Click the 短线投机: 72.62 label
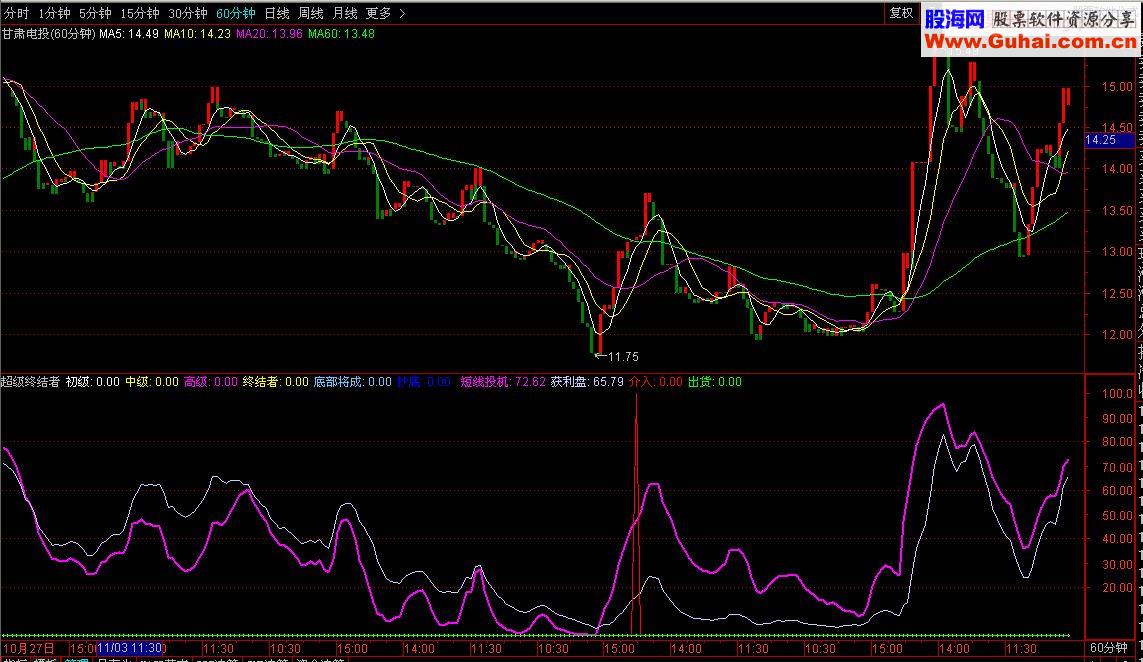The image size is (1143, 662). [x=503, y=381]
